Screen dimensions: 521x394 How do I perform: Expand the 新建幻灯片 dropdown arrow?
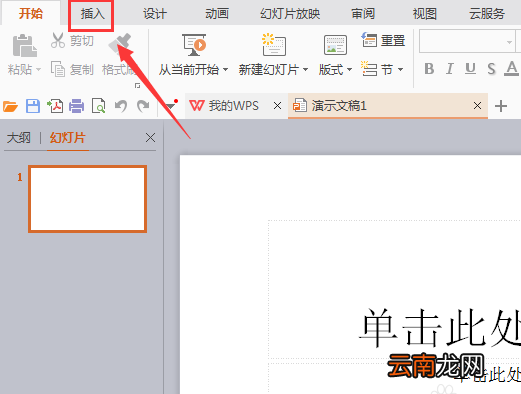click(x=305, y=70)
